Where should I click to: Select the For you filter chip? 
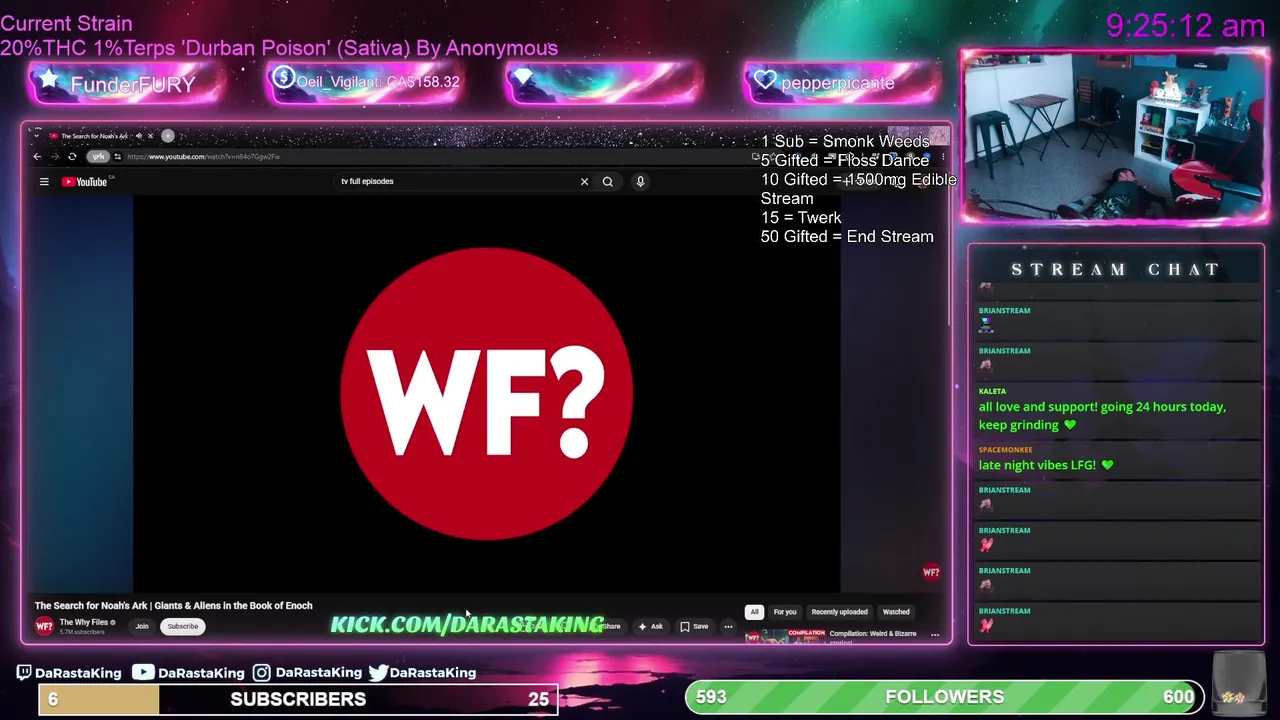pos(785,612)
